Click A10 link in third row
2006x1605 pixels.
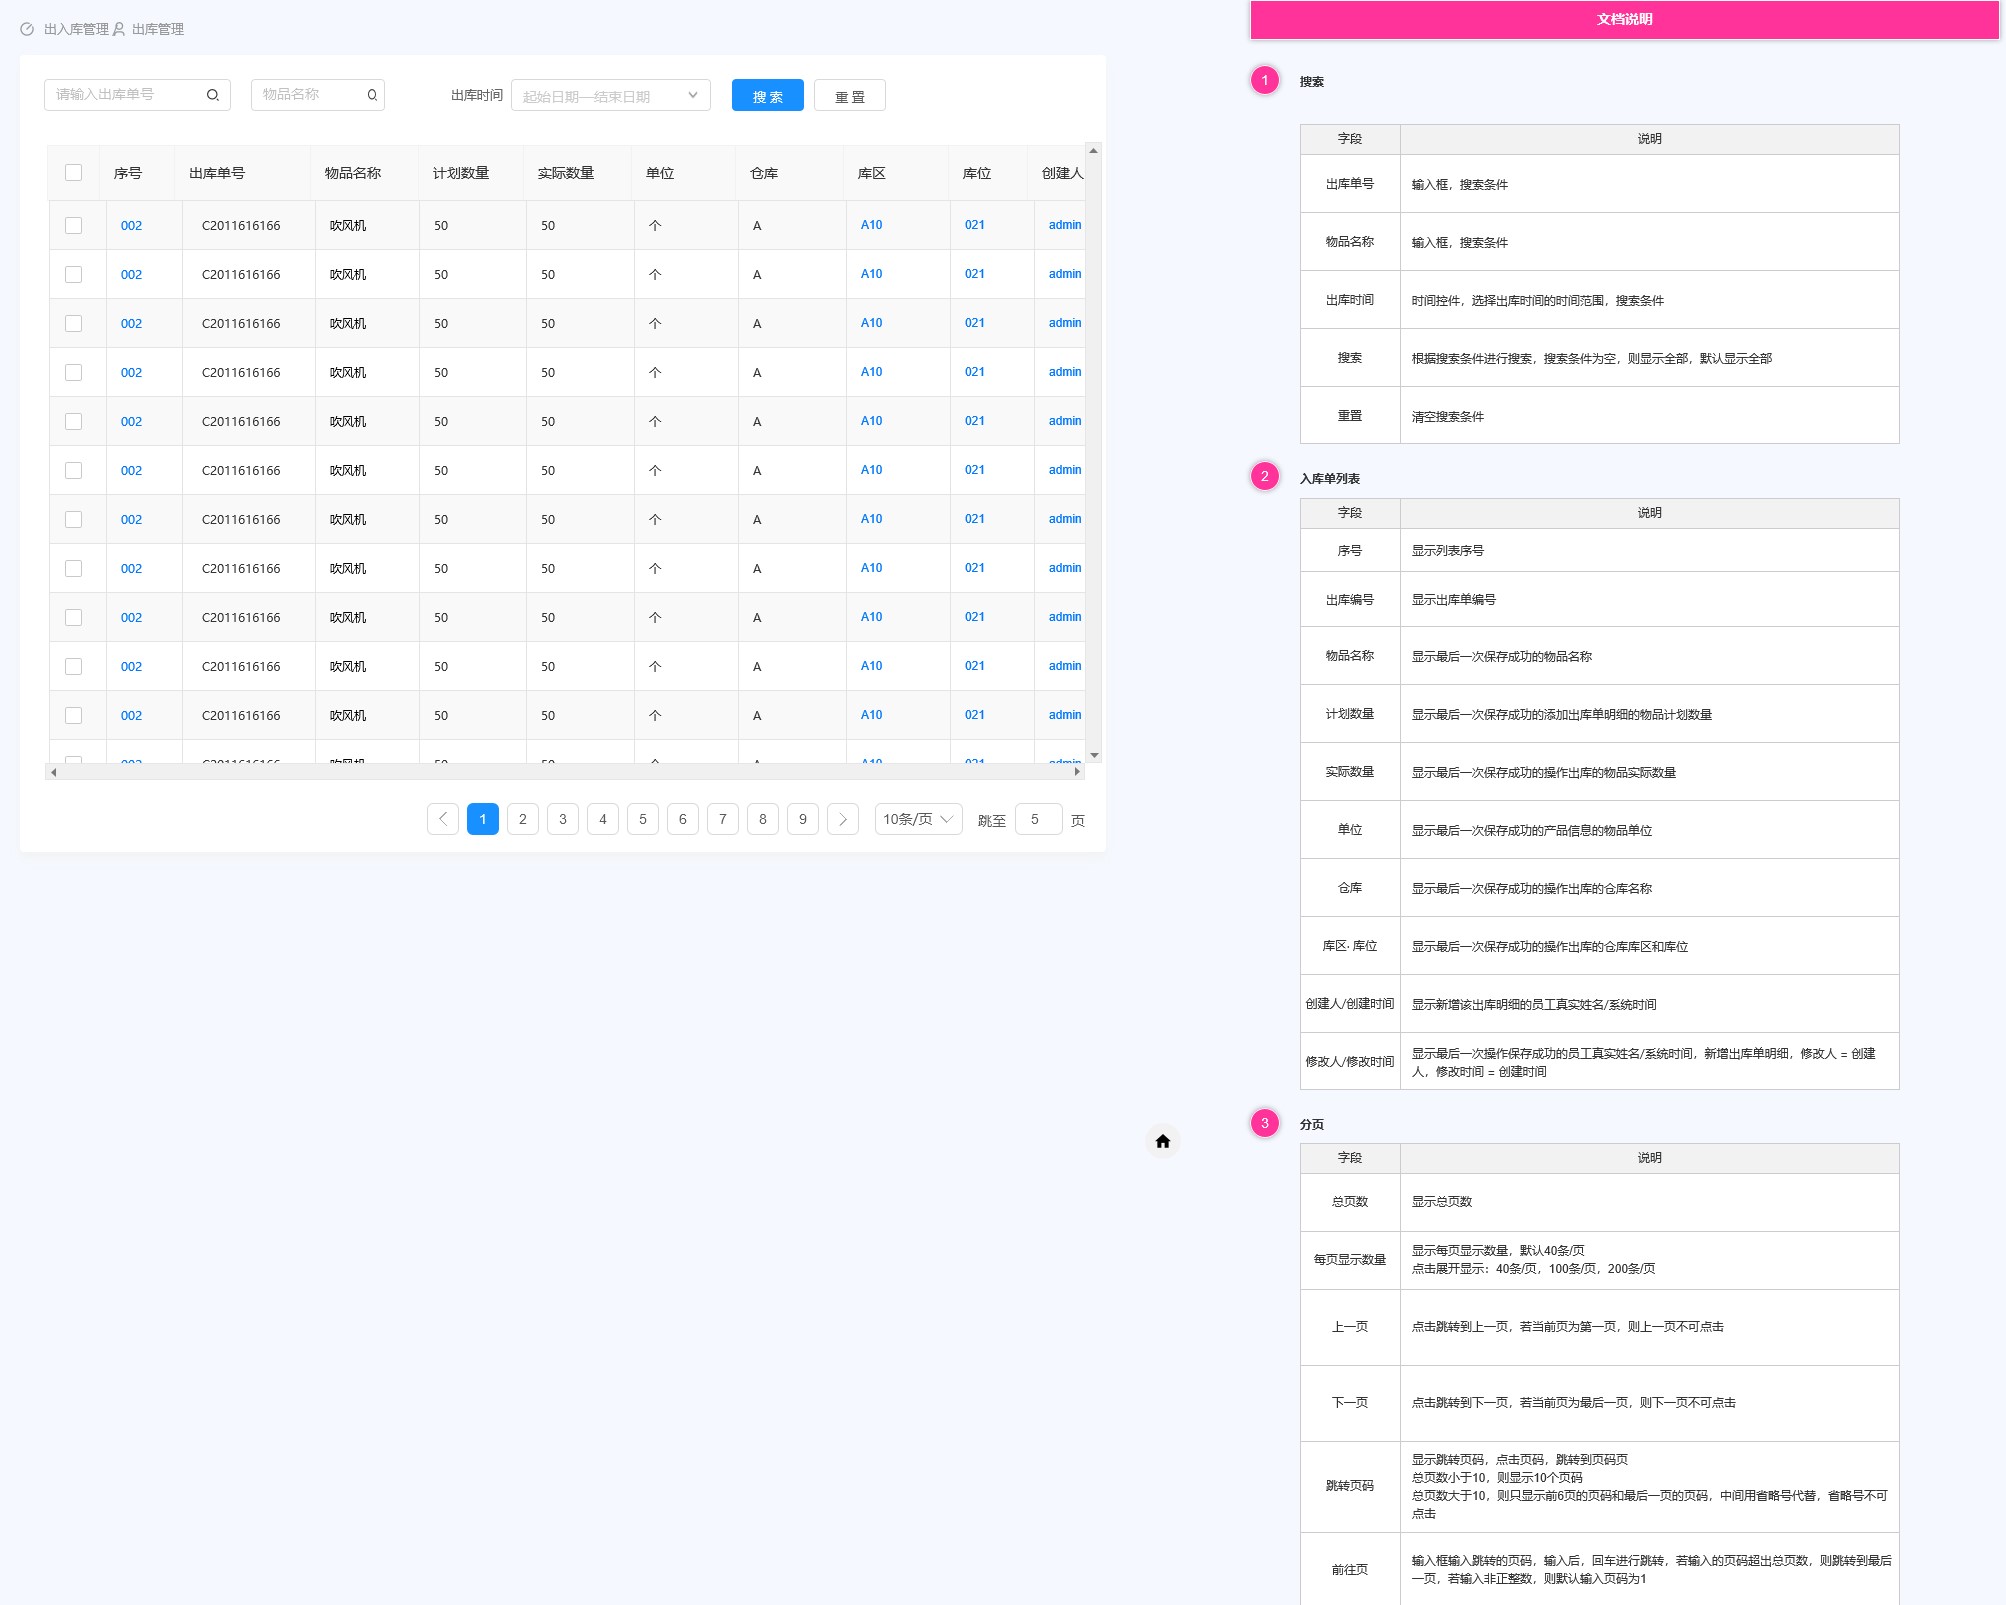point(872,323)
